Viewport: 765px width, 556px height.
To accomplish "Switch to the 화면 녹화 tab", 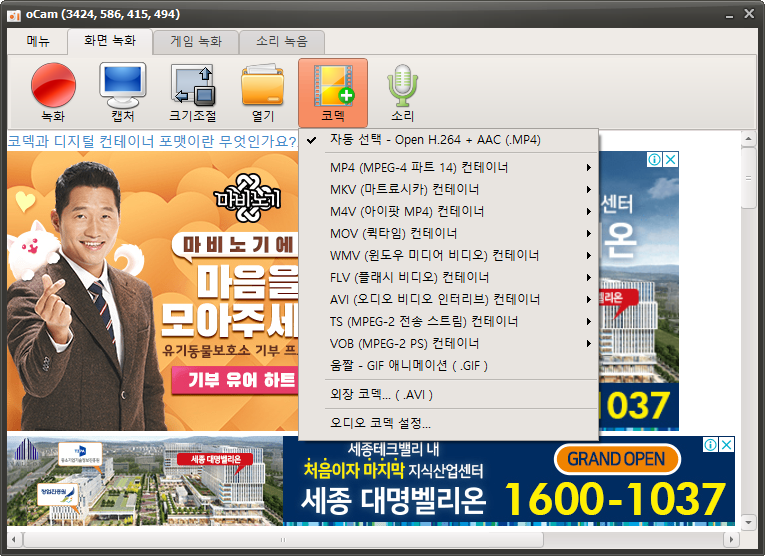I will [x=110, y=40].
